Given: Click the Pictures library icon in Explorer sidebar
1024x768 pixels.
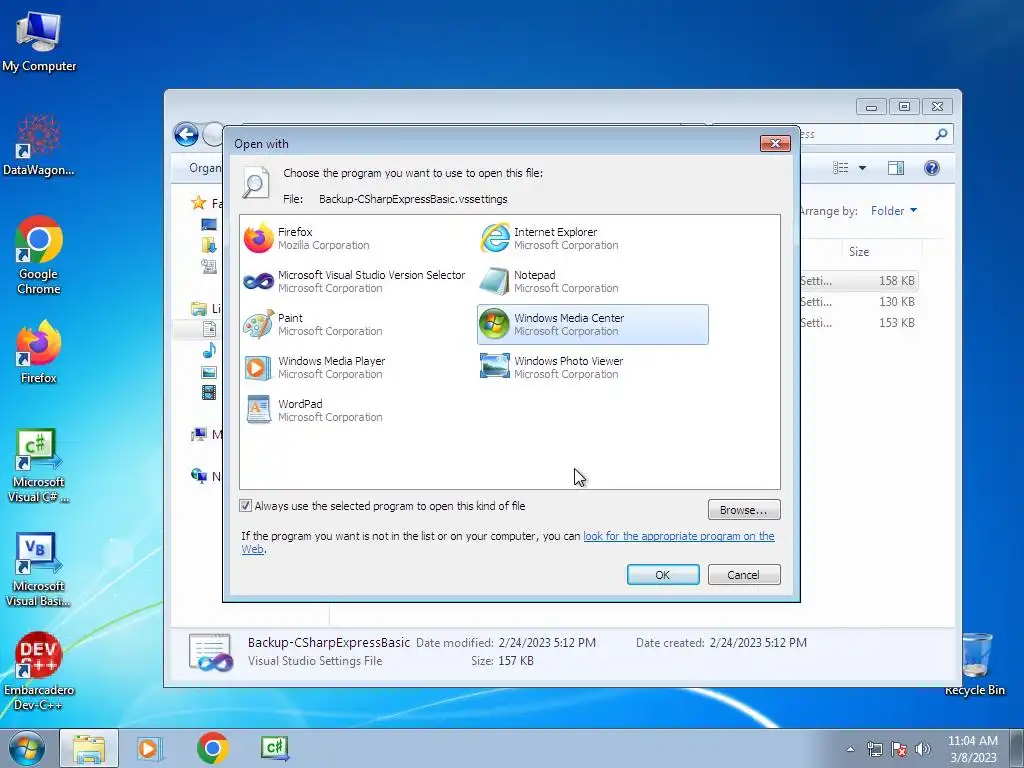Looking at the screenshot, I should tap(209, 372).
